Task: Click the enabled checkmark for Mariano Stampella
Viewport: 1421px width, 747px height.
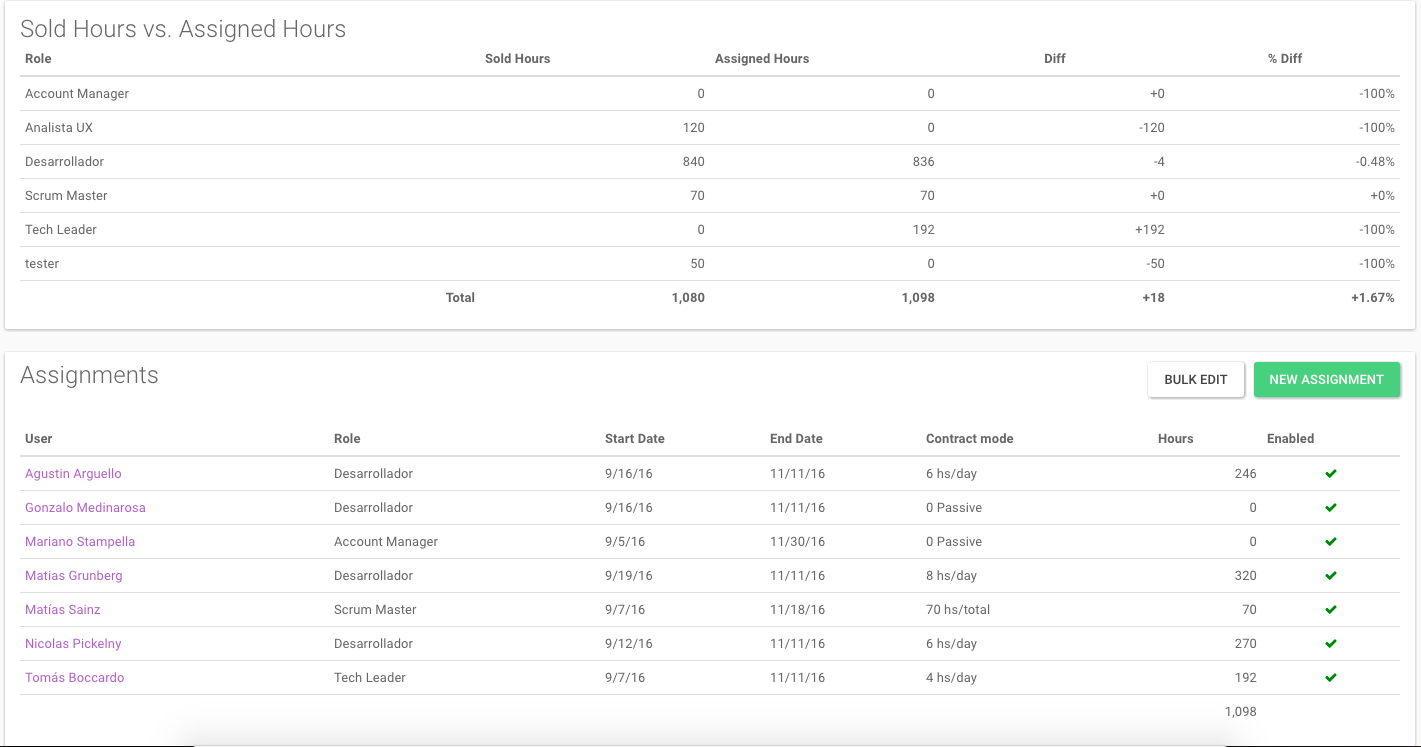Action: point(1330,542)
